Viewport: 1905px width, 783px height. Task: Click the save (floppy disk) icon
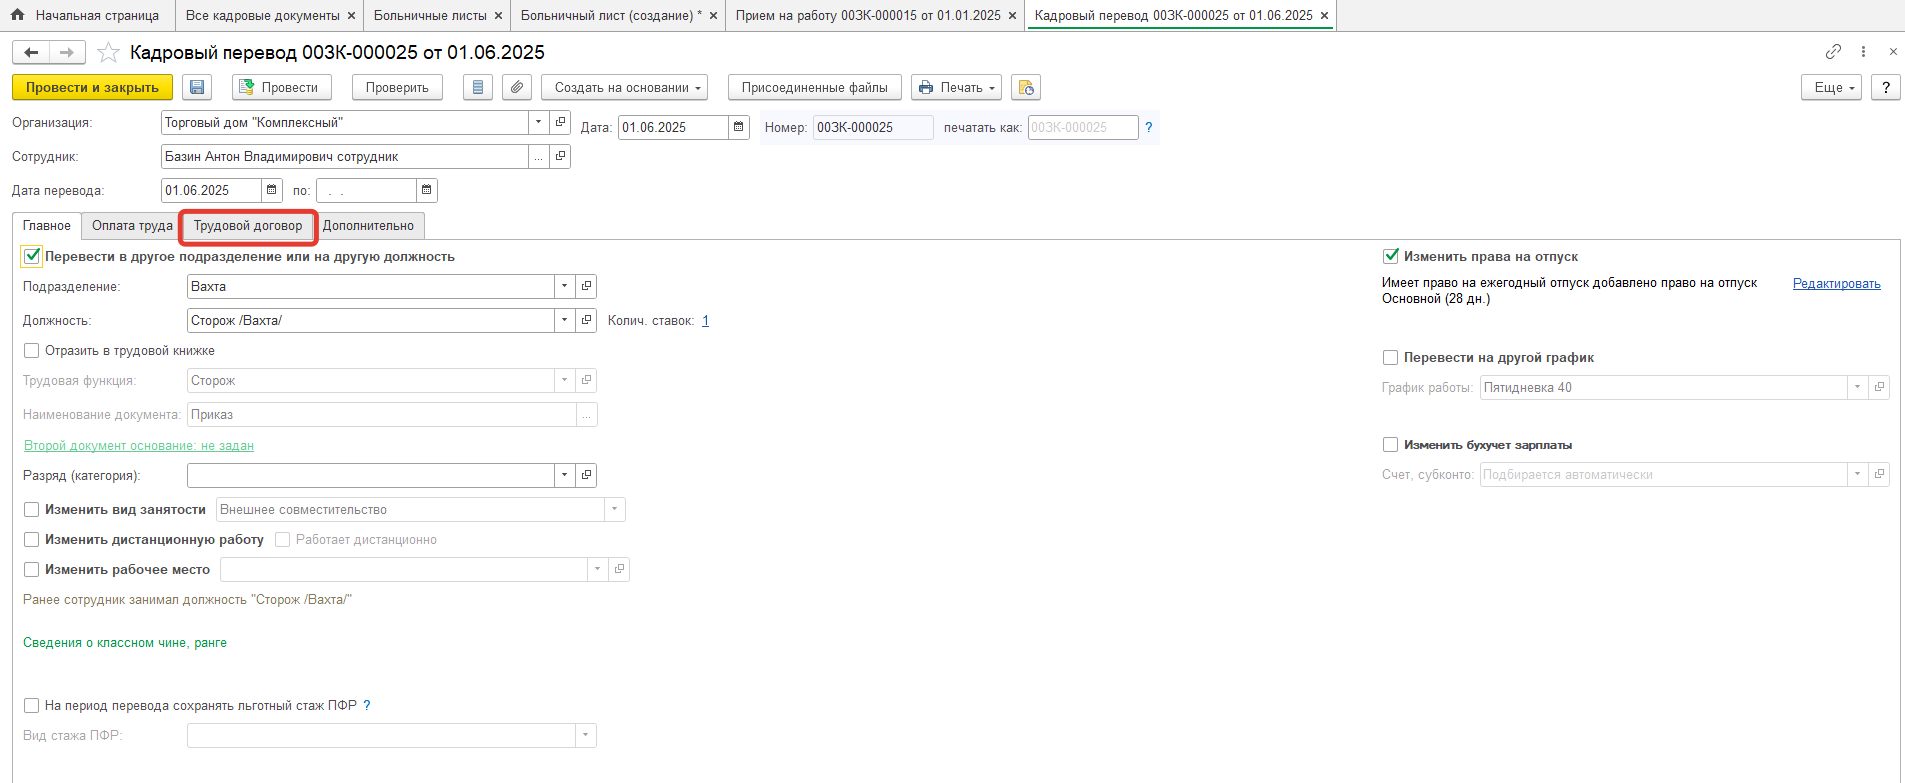pos(197,88)
